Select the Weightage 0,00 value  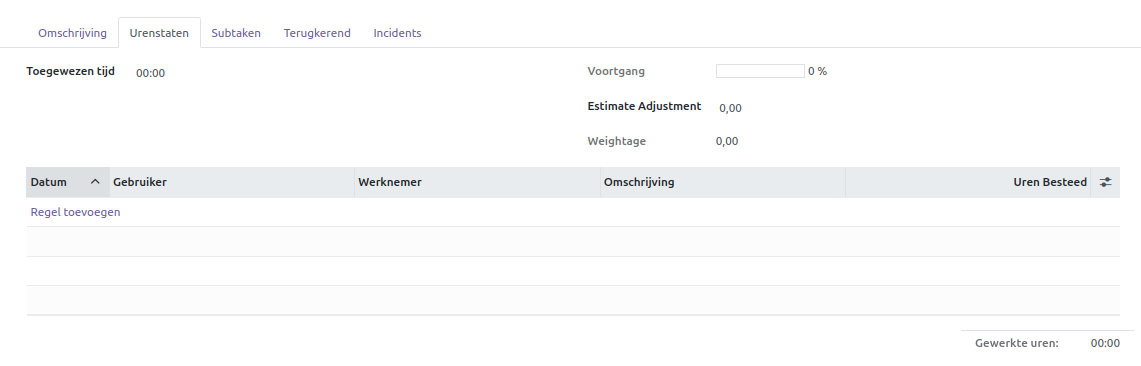pyautogui.click(x=727, y=141)
